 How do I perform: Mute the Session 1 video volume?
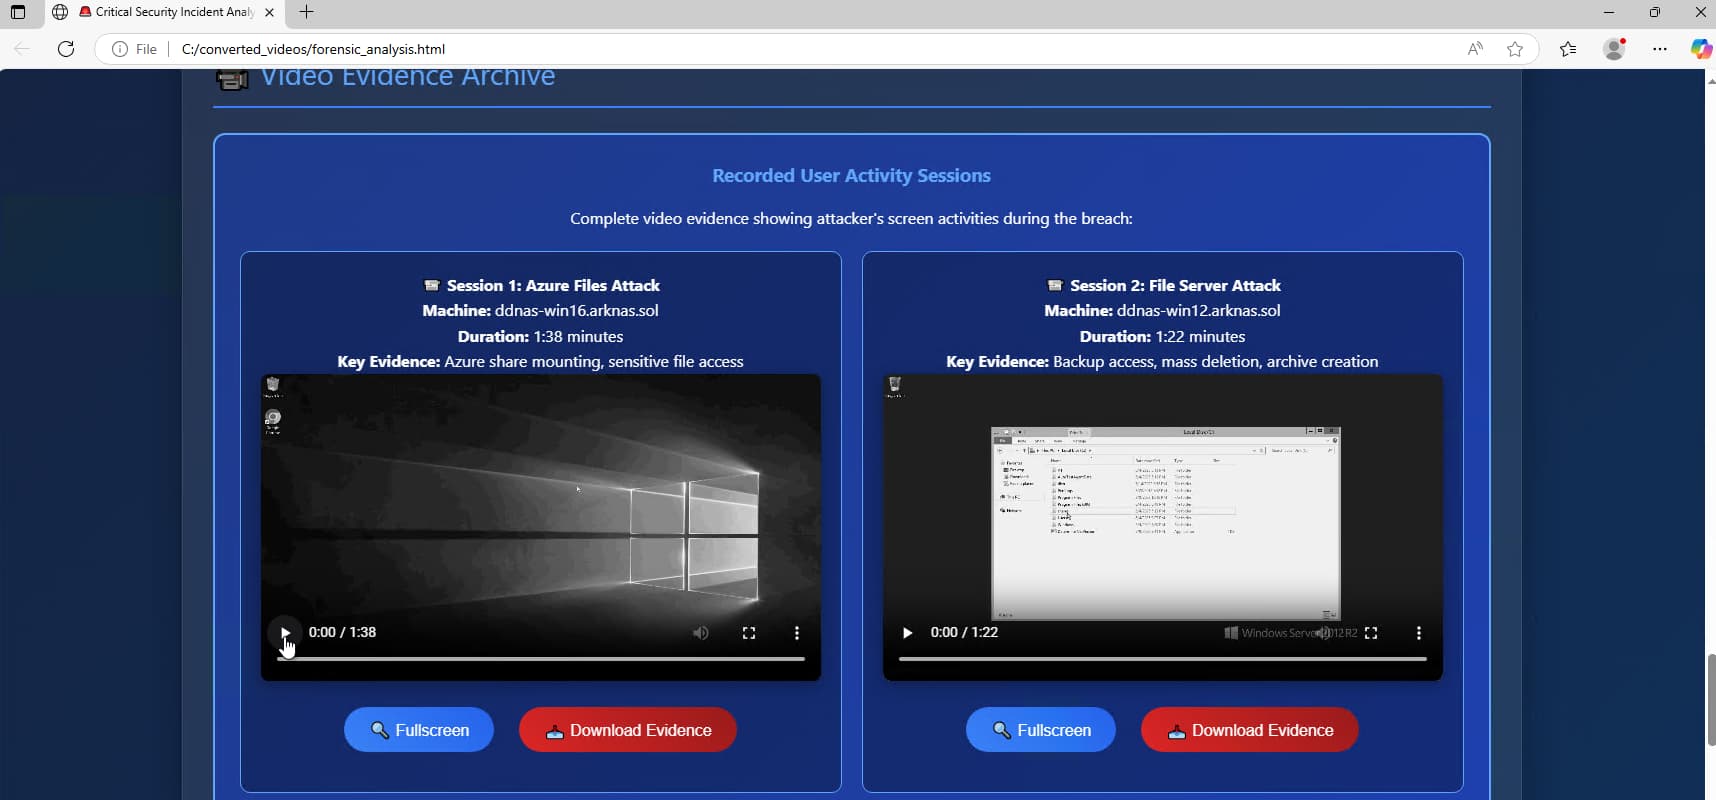(x=701, y=633)
